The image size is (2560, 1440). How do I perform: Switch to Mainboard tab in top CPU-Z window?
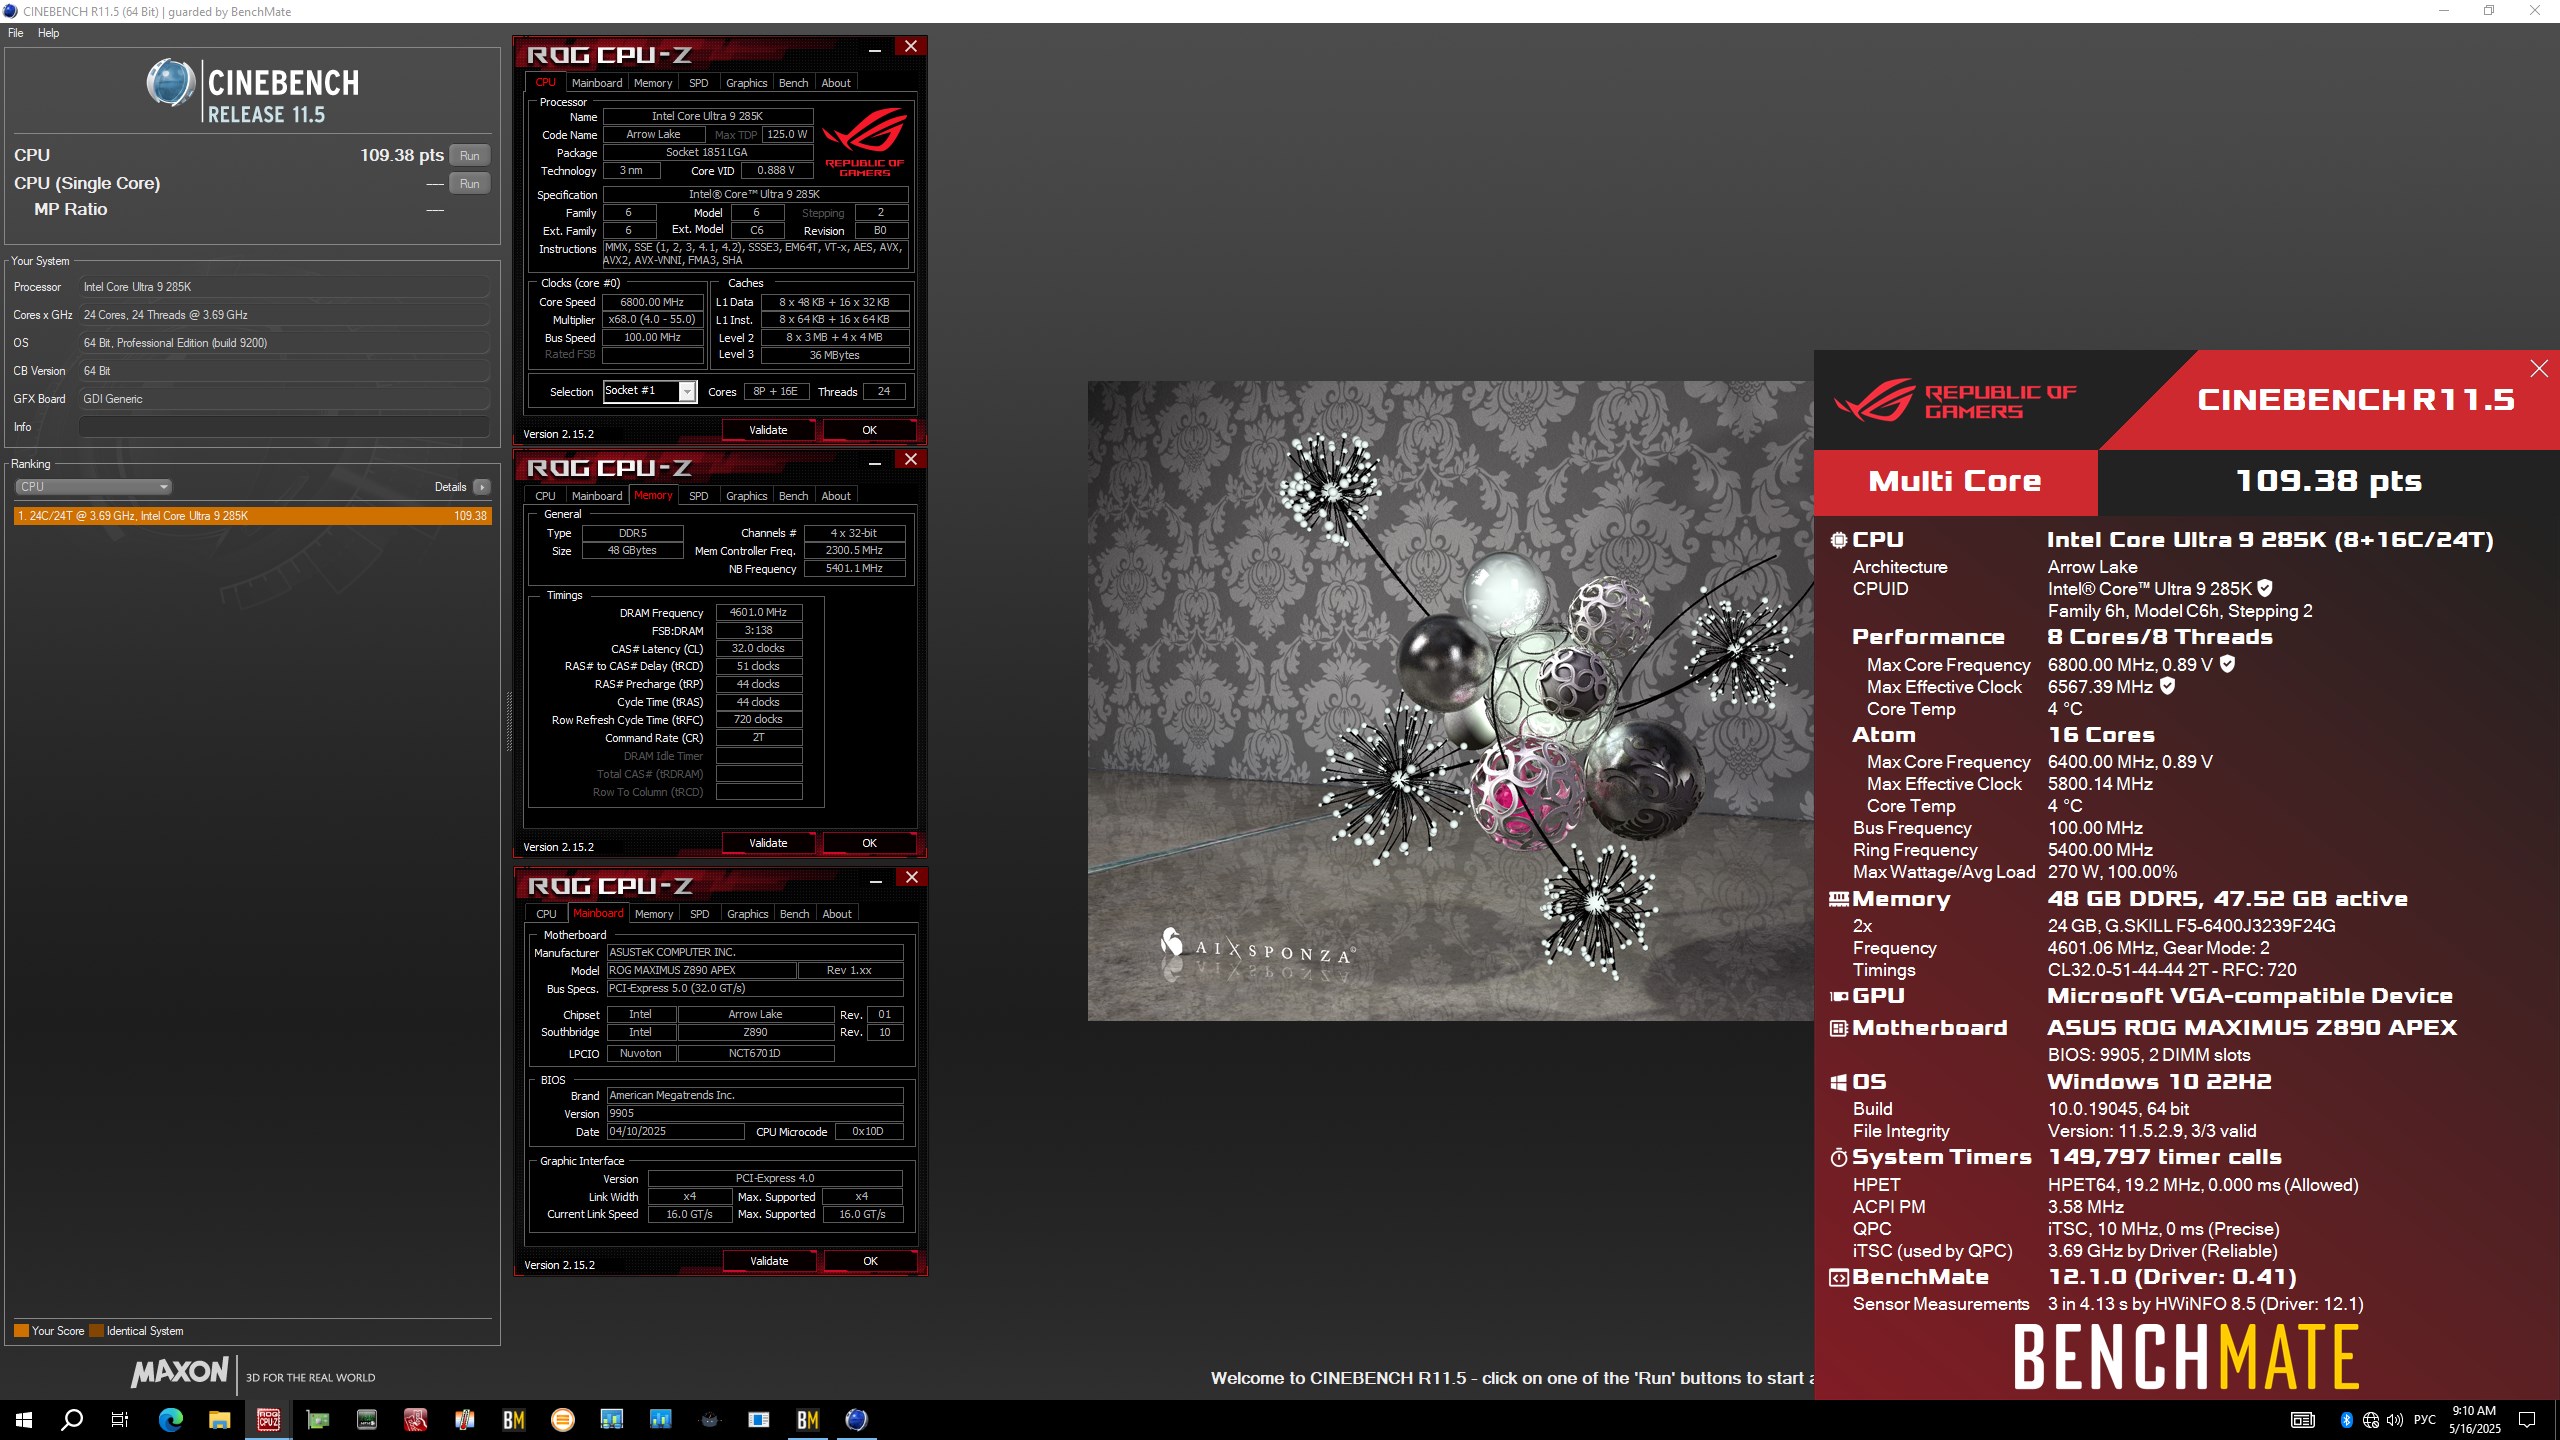[x=597, y=83]
